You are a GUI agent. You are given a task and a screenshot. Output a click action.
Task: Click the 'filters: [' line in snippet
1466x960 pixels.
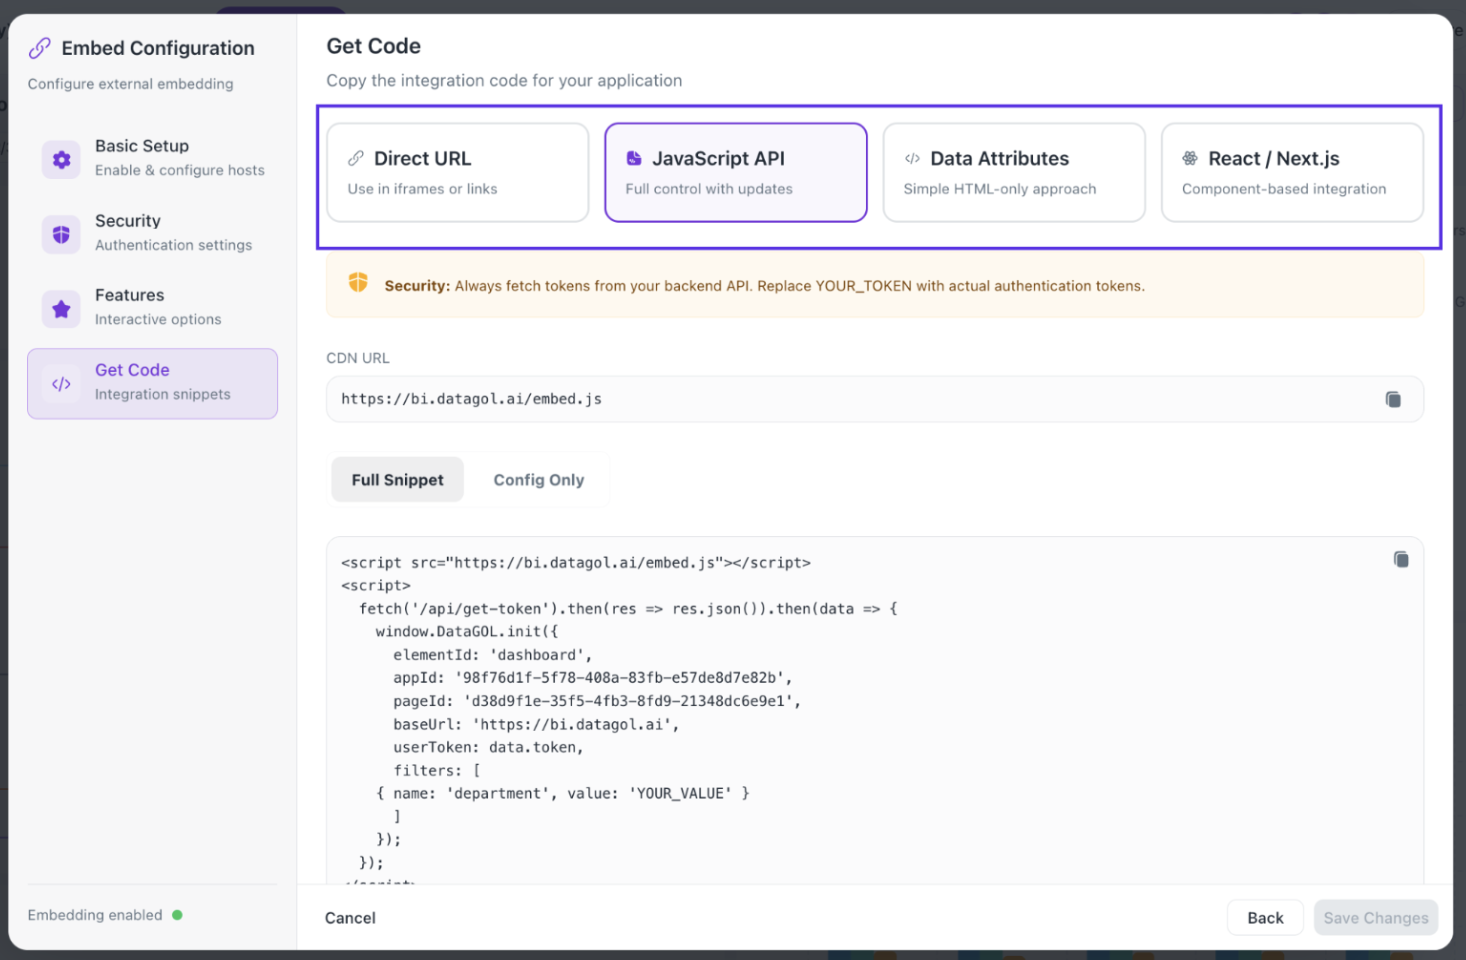coord(437,771)
